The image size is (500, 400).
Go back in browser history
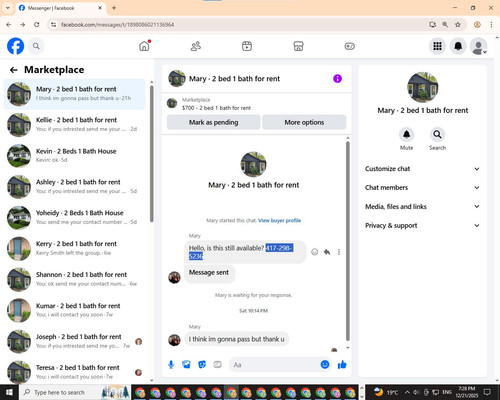coord(9,24)
